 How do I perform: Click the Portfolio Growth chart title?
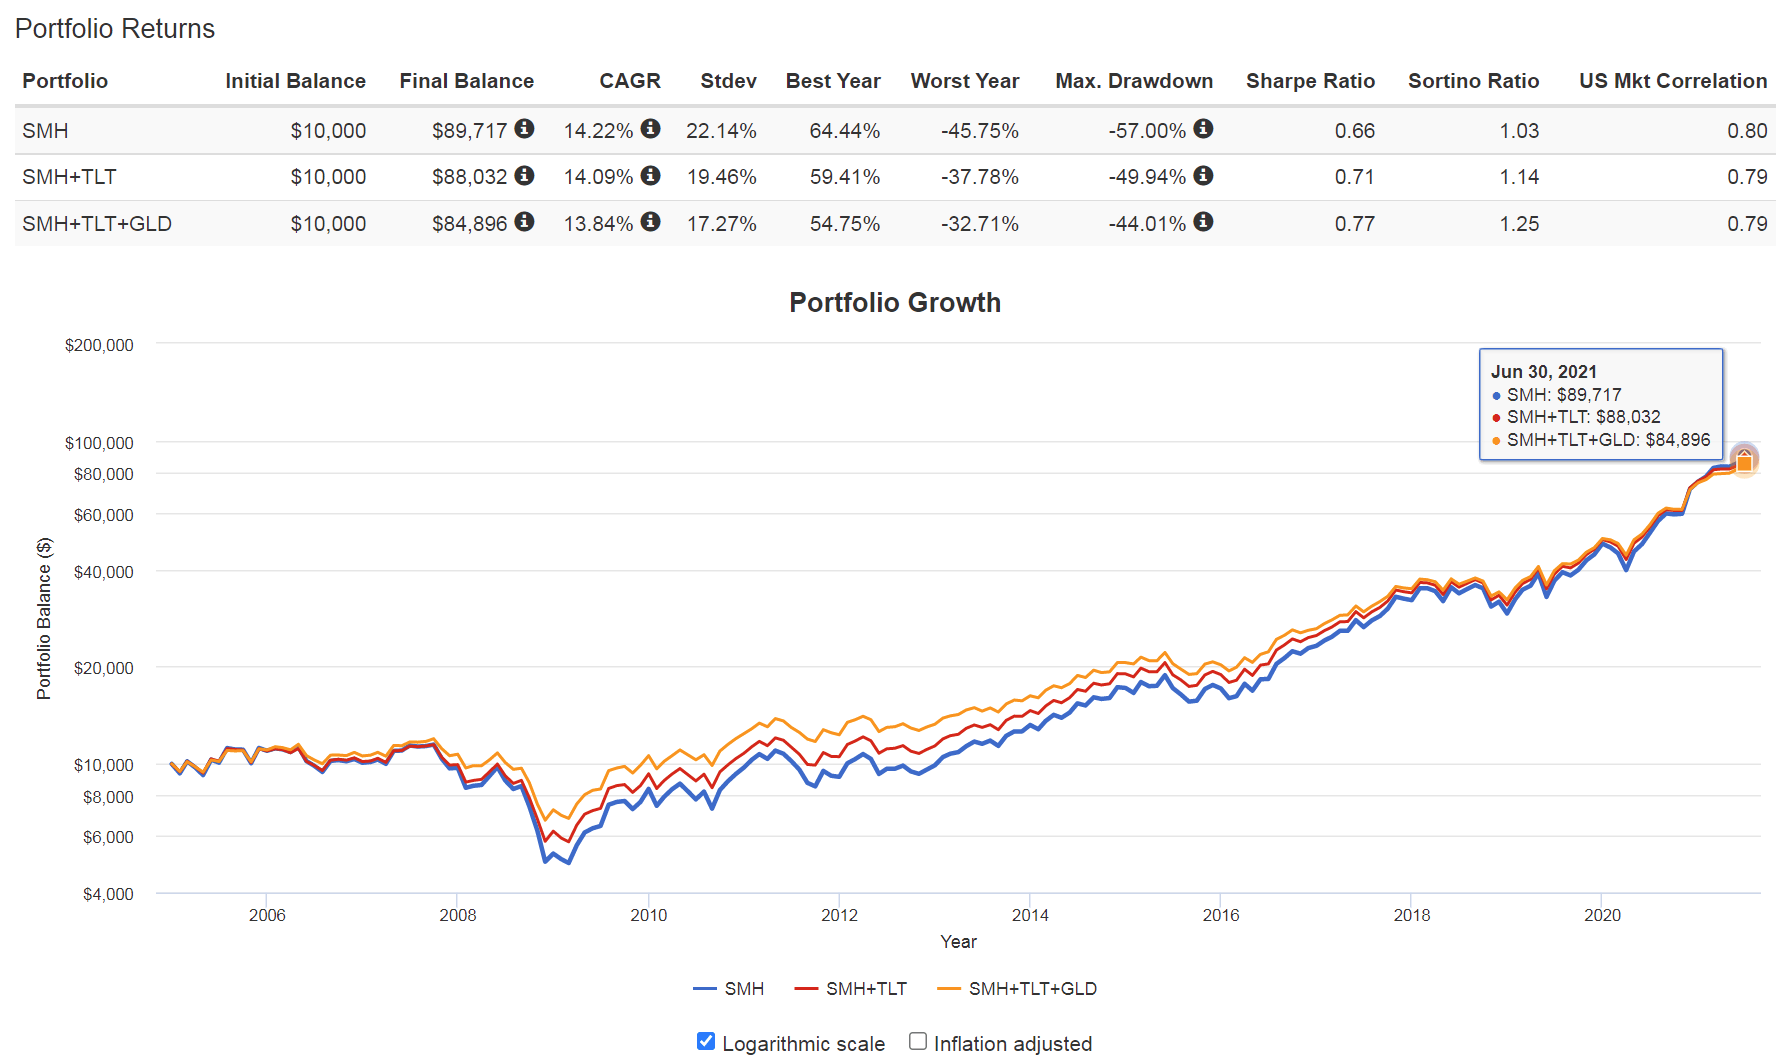pos(895,302)
